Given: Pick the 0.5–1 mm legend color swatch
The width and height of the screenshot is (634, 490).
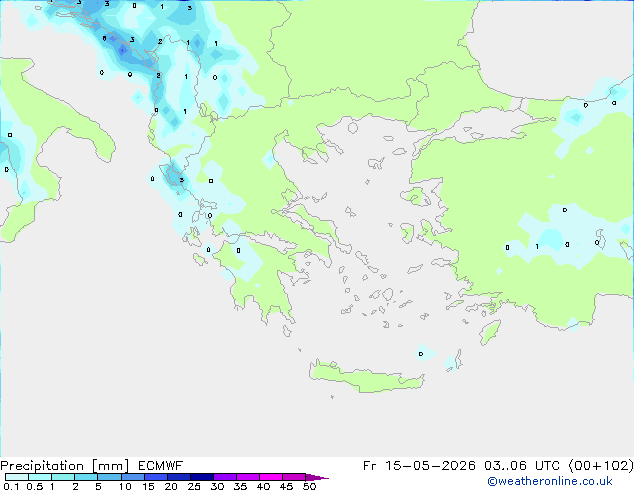Looking at the screenshot, I should click(40, 477).
